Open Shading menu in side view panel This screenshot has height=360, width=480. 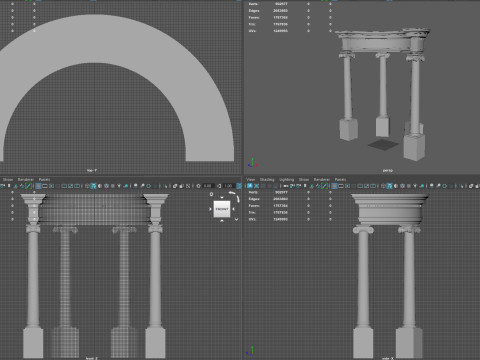[x=267, y=179]
